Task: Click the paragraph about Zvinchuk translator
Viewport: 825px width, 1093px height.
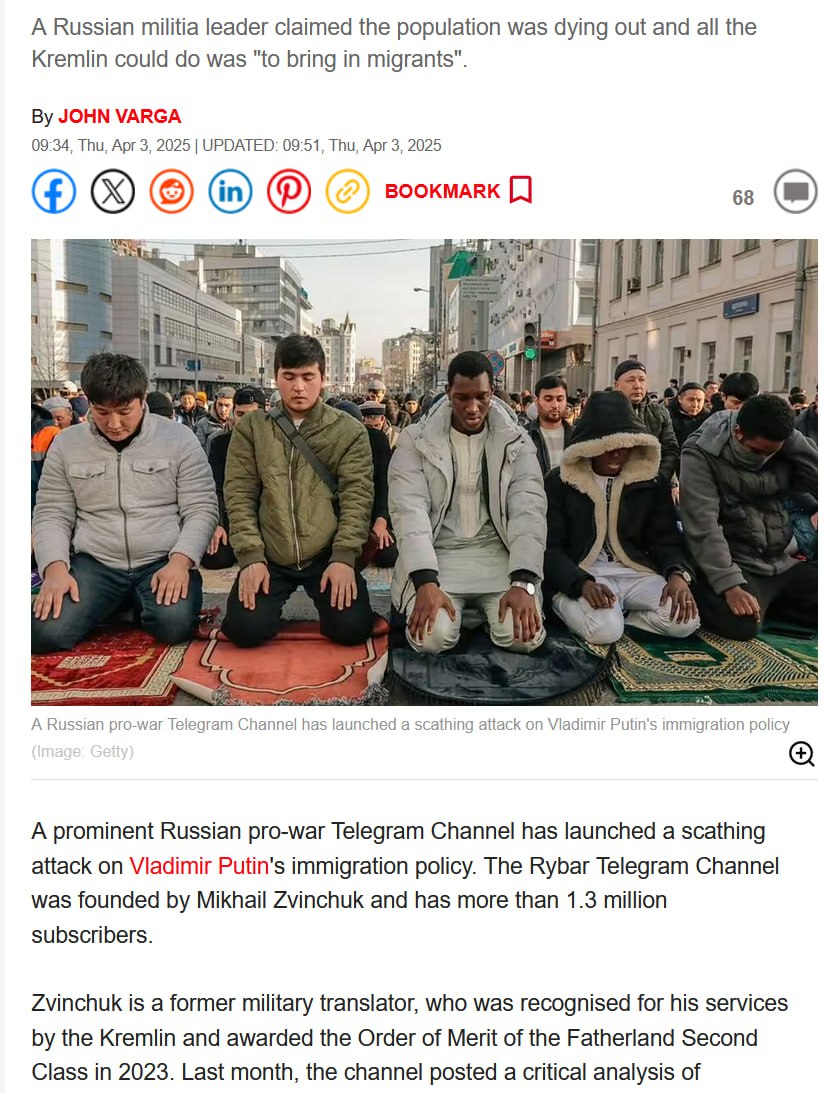Action: pyautogui.click(x=410, y=1037)
